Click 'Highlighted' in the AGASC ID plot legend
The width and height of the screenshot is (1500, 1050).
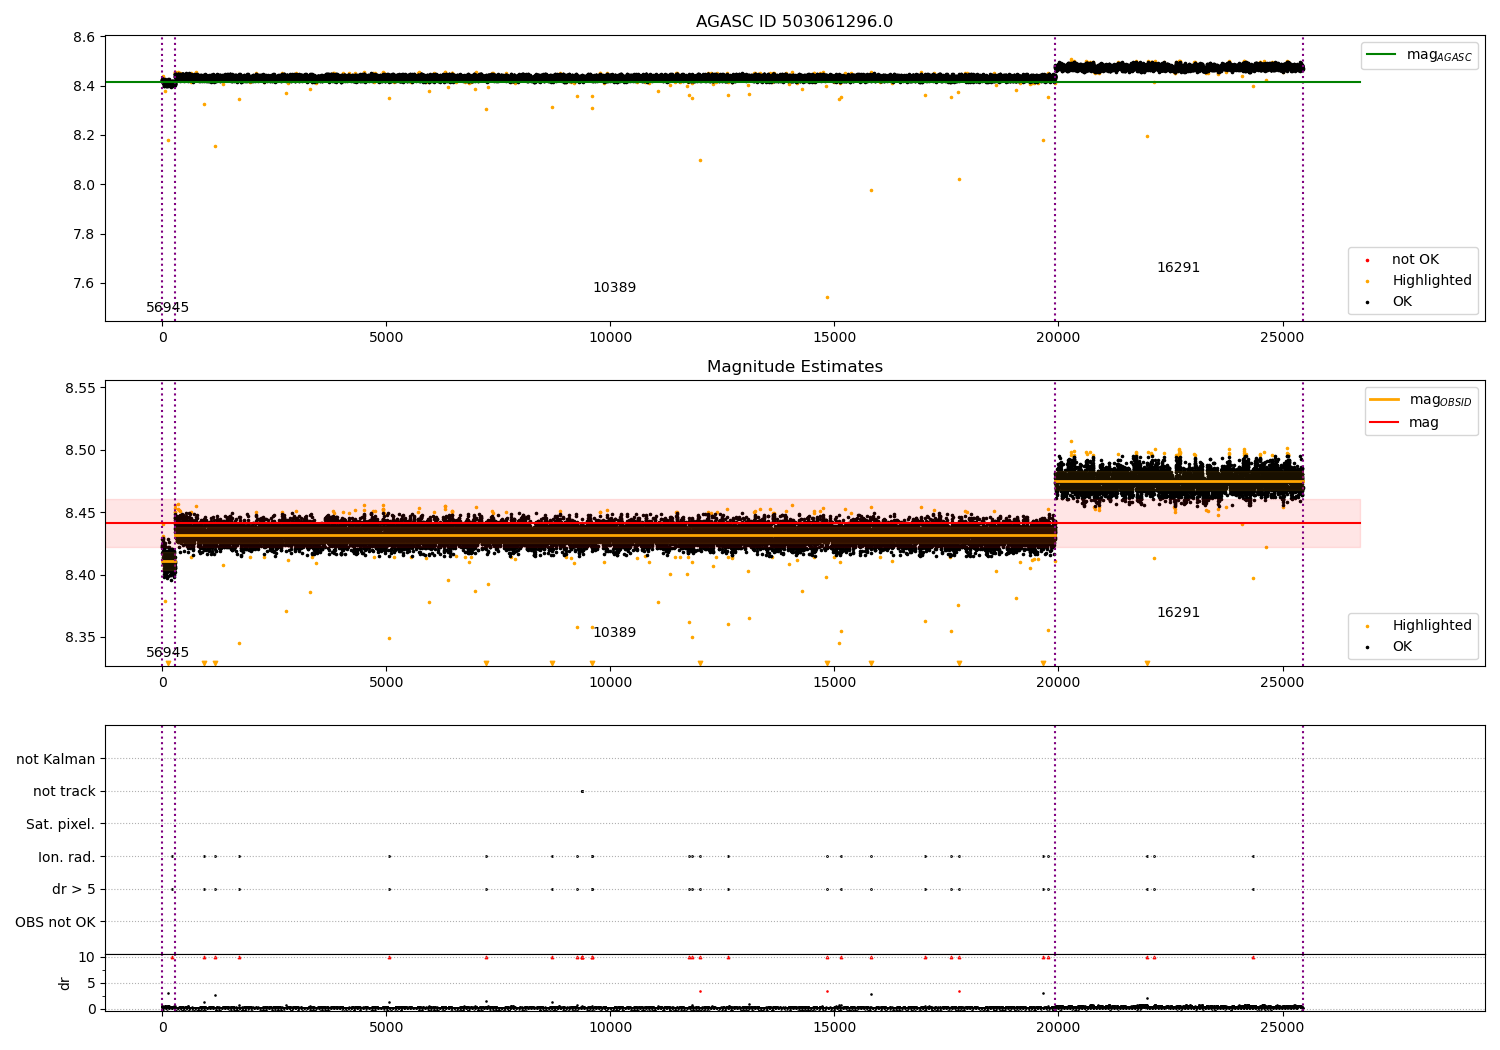(1432, 281)
